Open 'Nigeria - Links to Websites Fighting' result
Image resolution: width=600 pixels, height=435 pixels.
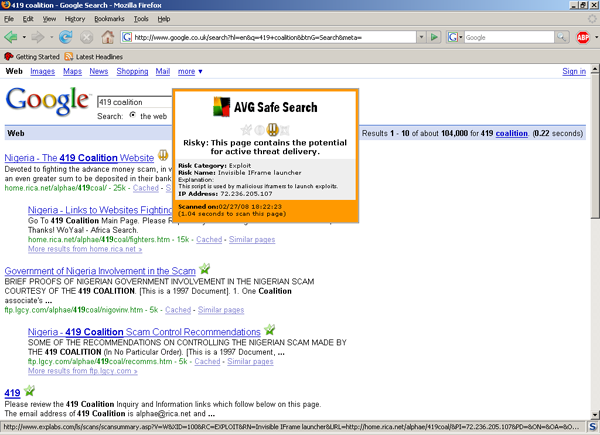click(x=100, y=210)
